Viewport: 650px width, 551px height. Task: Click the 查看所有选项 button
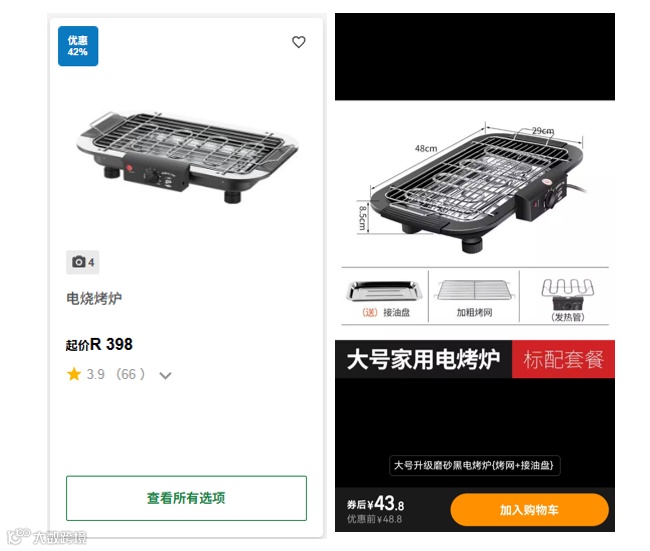click(186, 498)
